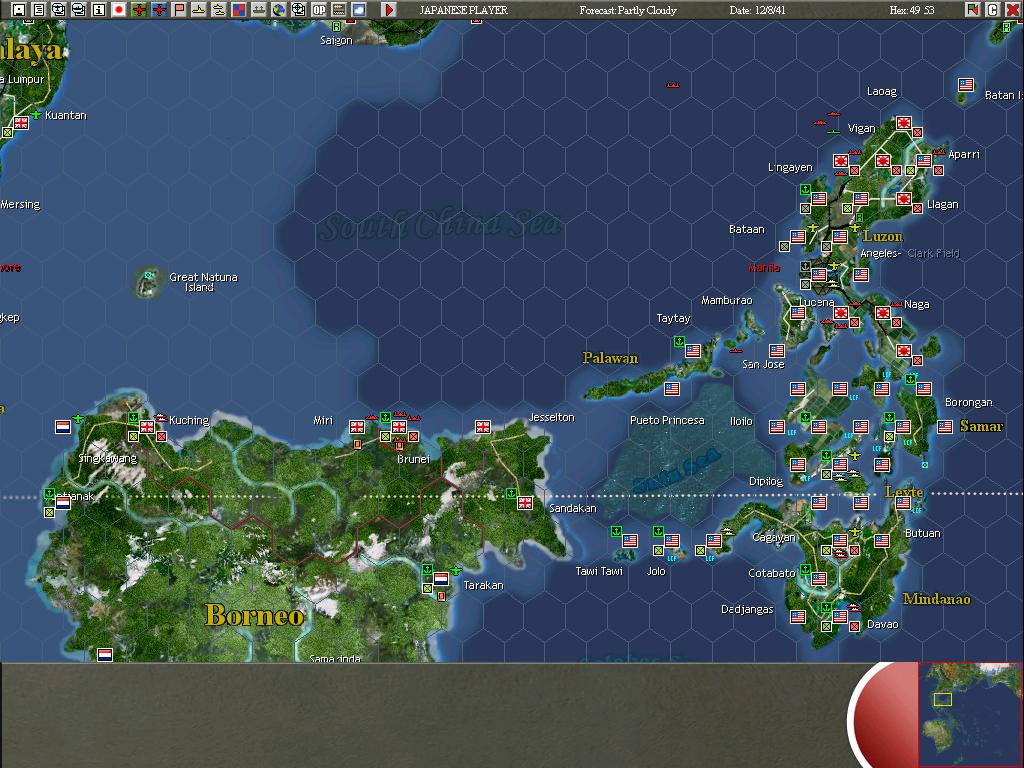
Task: Open the OP toolbar button
Action: (319, 10)
